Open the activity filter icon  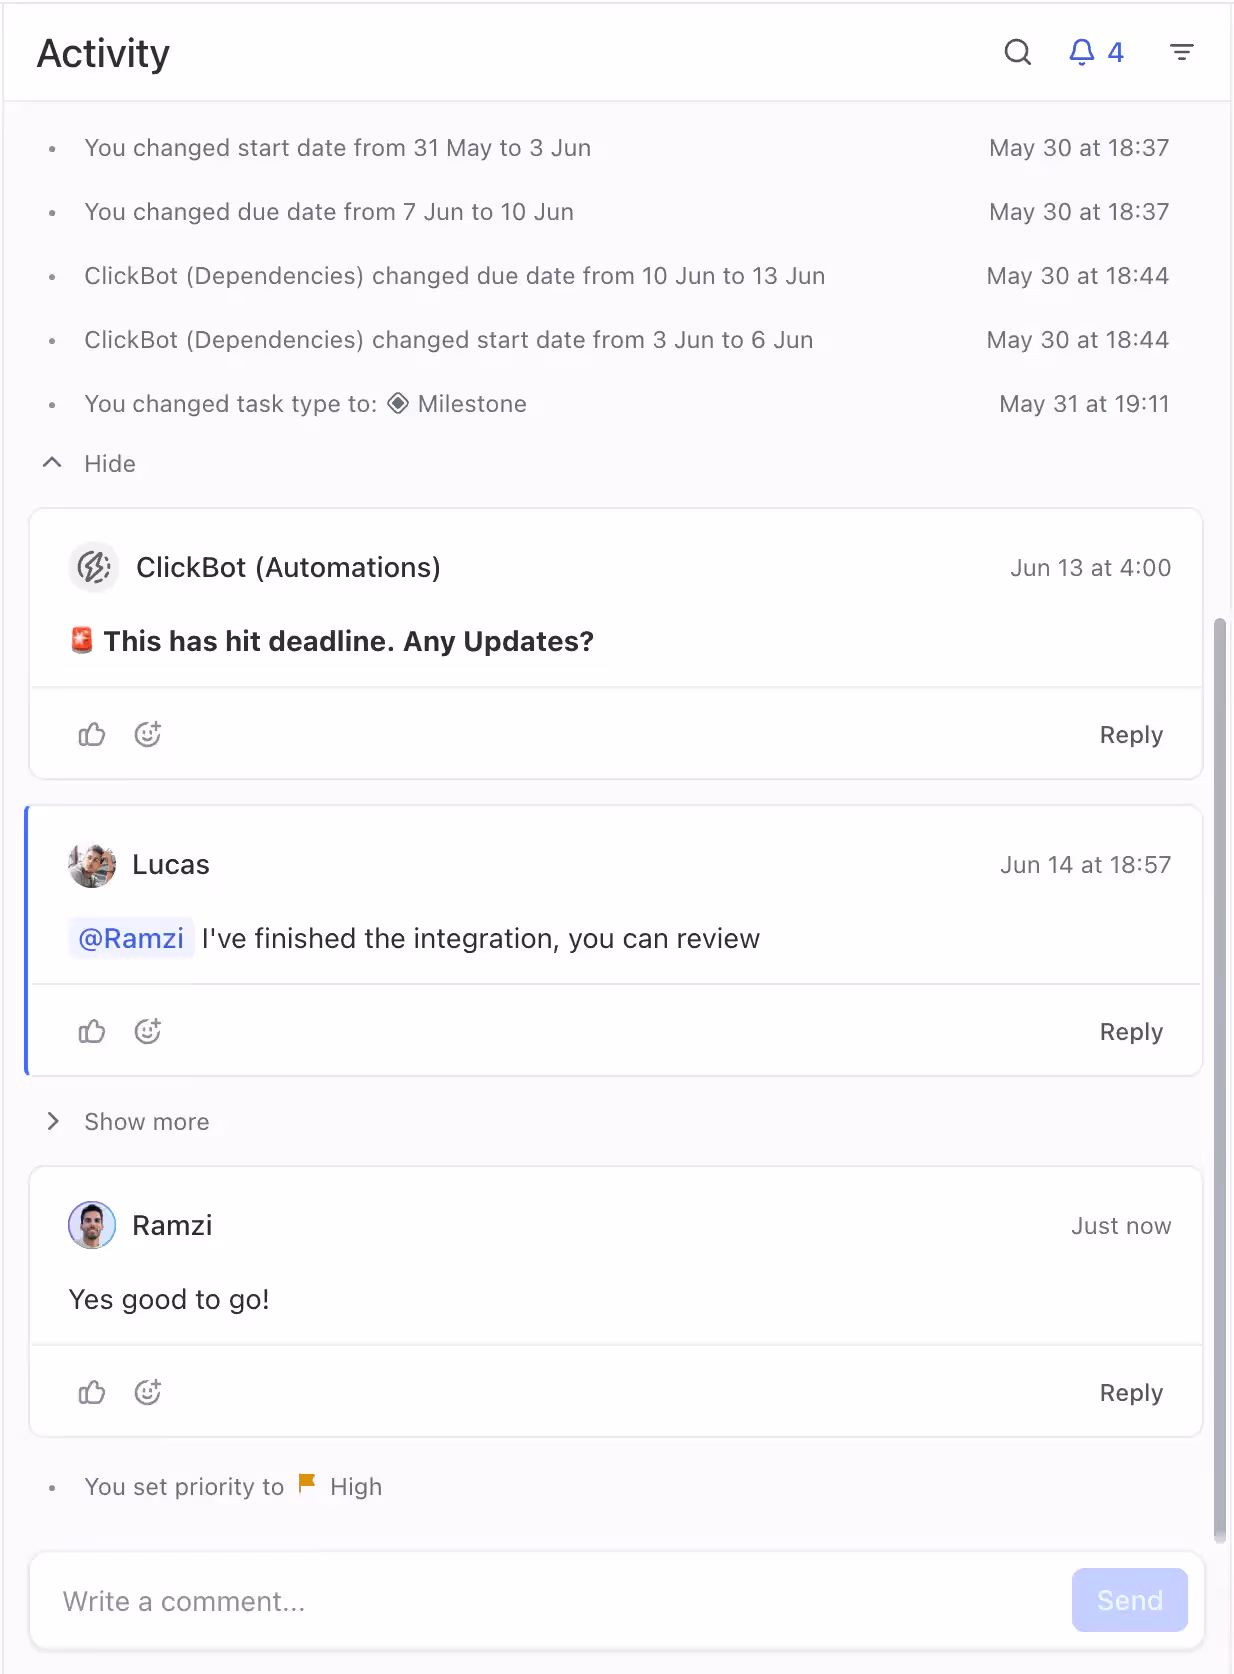(x=1182, y=52)
